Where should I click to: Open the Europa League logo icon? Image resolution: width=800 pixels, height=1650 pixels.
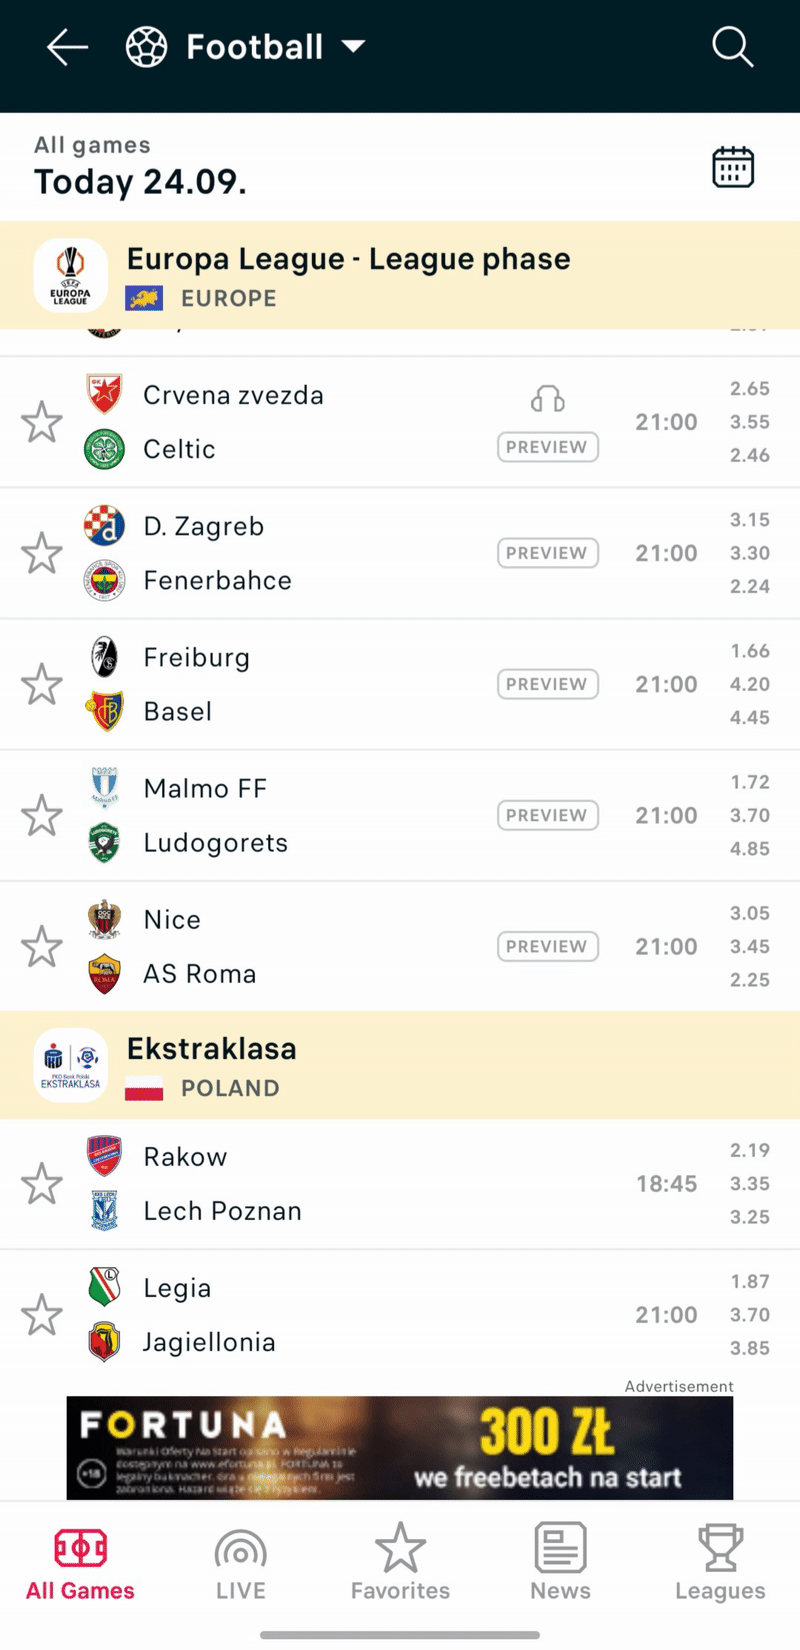70,275
